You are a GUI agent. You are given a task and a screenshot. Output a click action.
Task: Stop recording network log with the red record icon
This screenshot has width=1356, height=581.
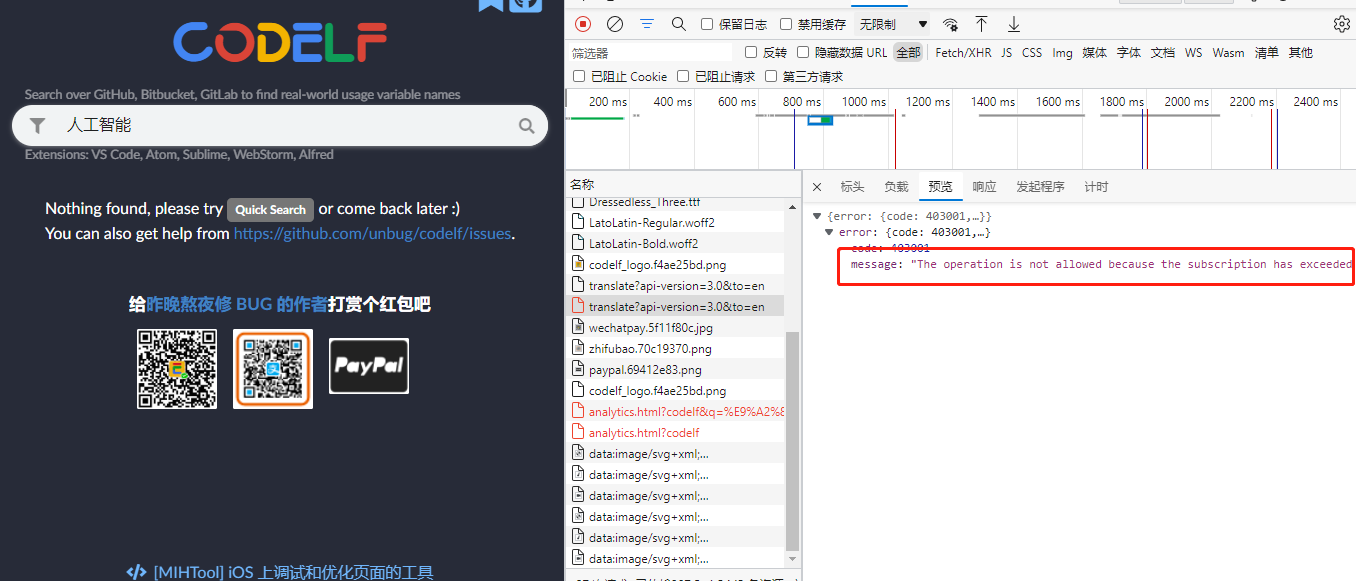coord(583,24)
